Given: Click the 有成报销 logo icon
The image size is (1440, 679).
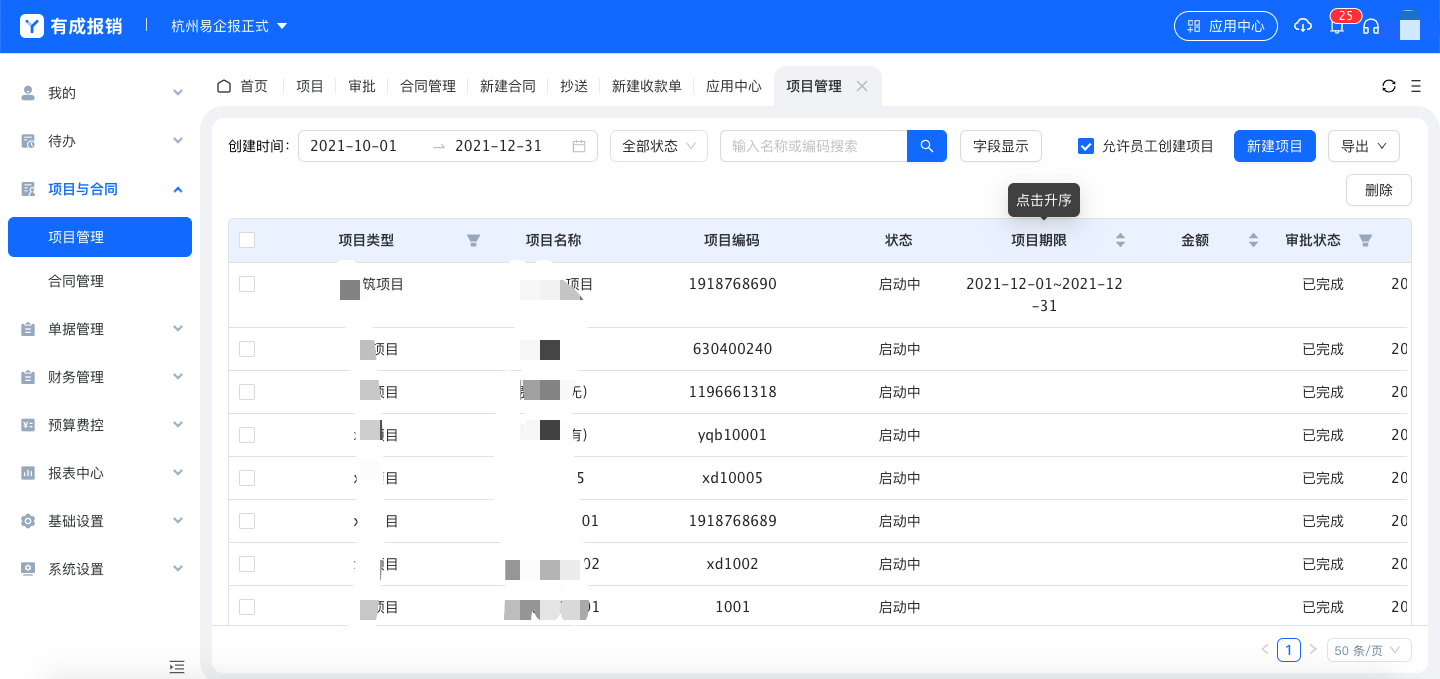Looking at the screenshot, I should pyautogui.click(x=32, y=26).
